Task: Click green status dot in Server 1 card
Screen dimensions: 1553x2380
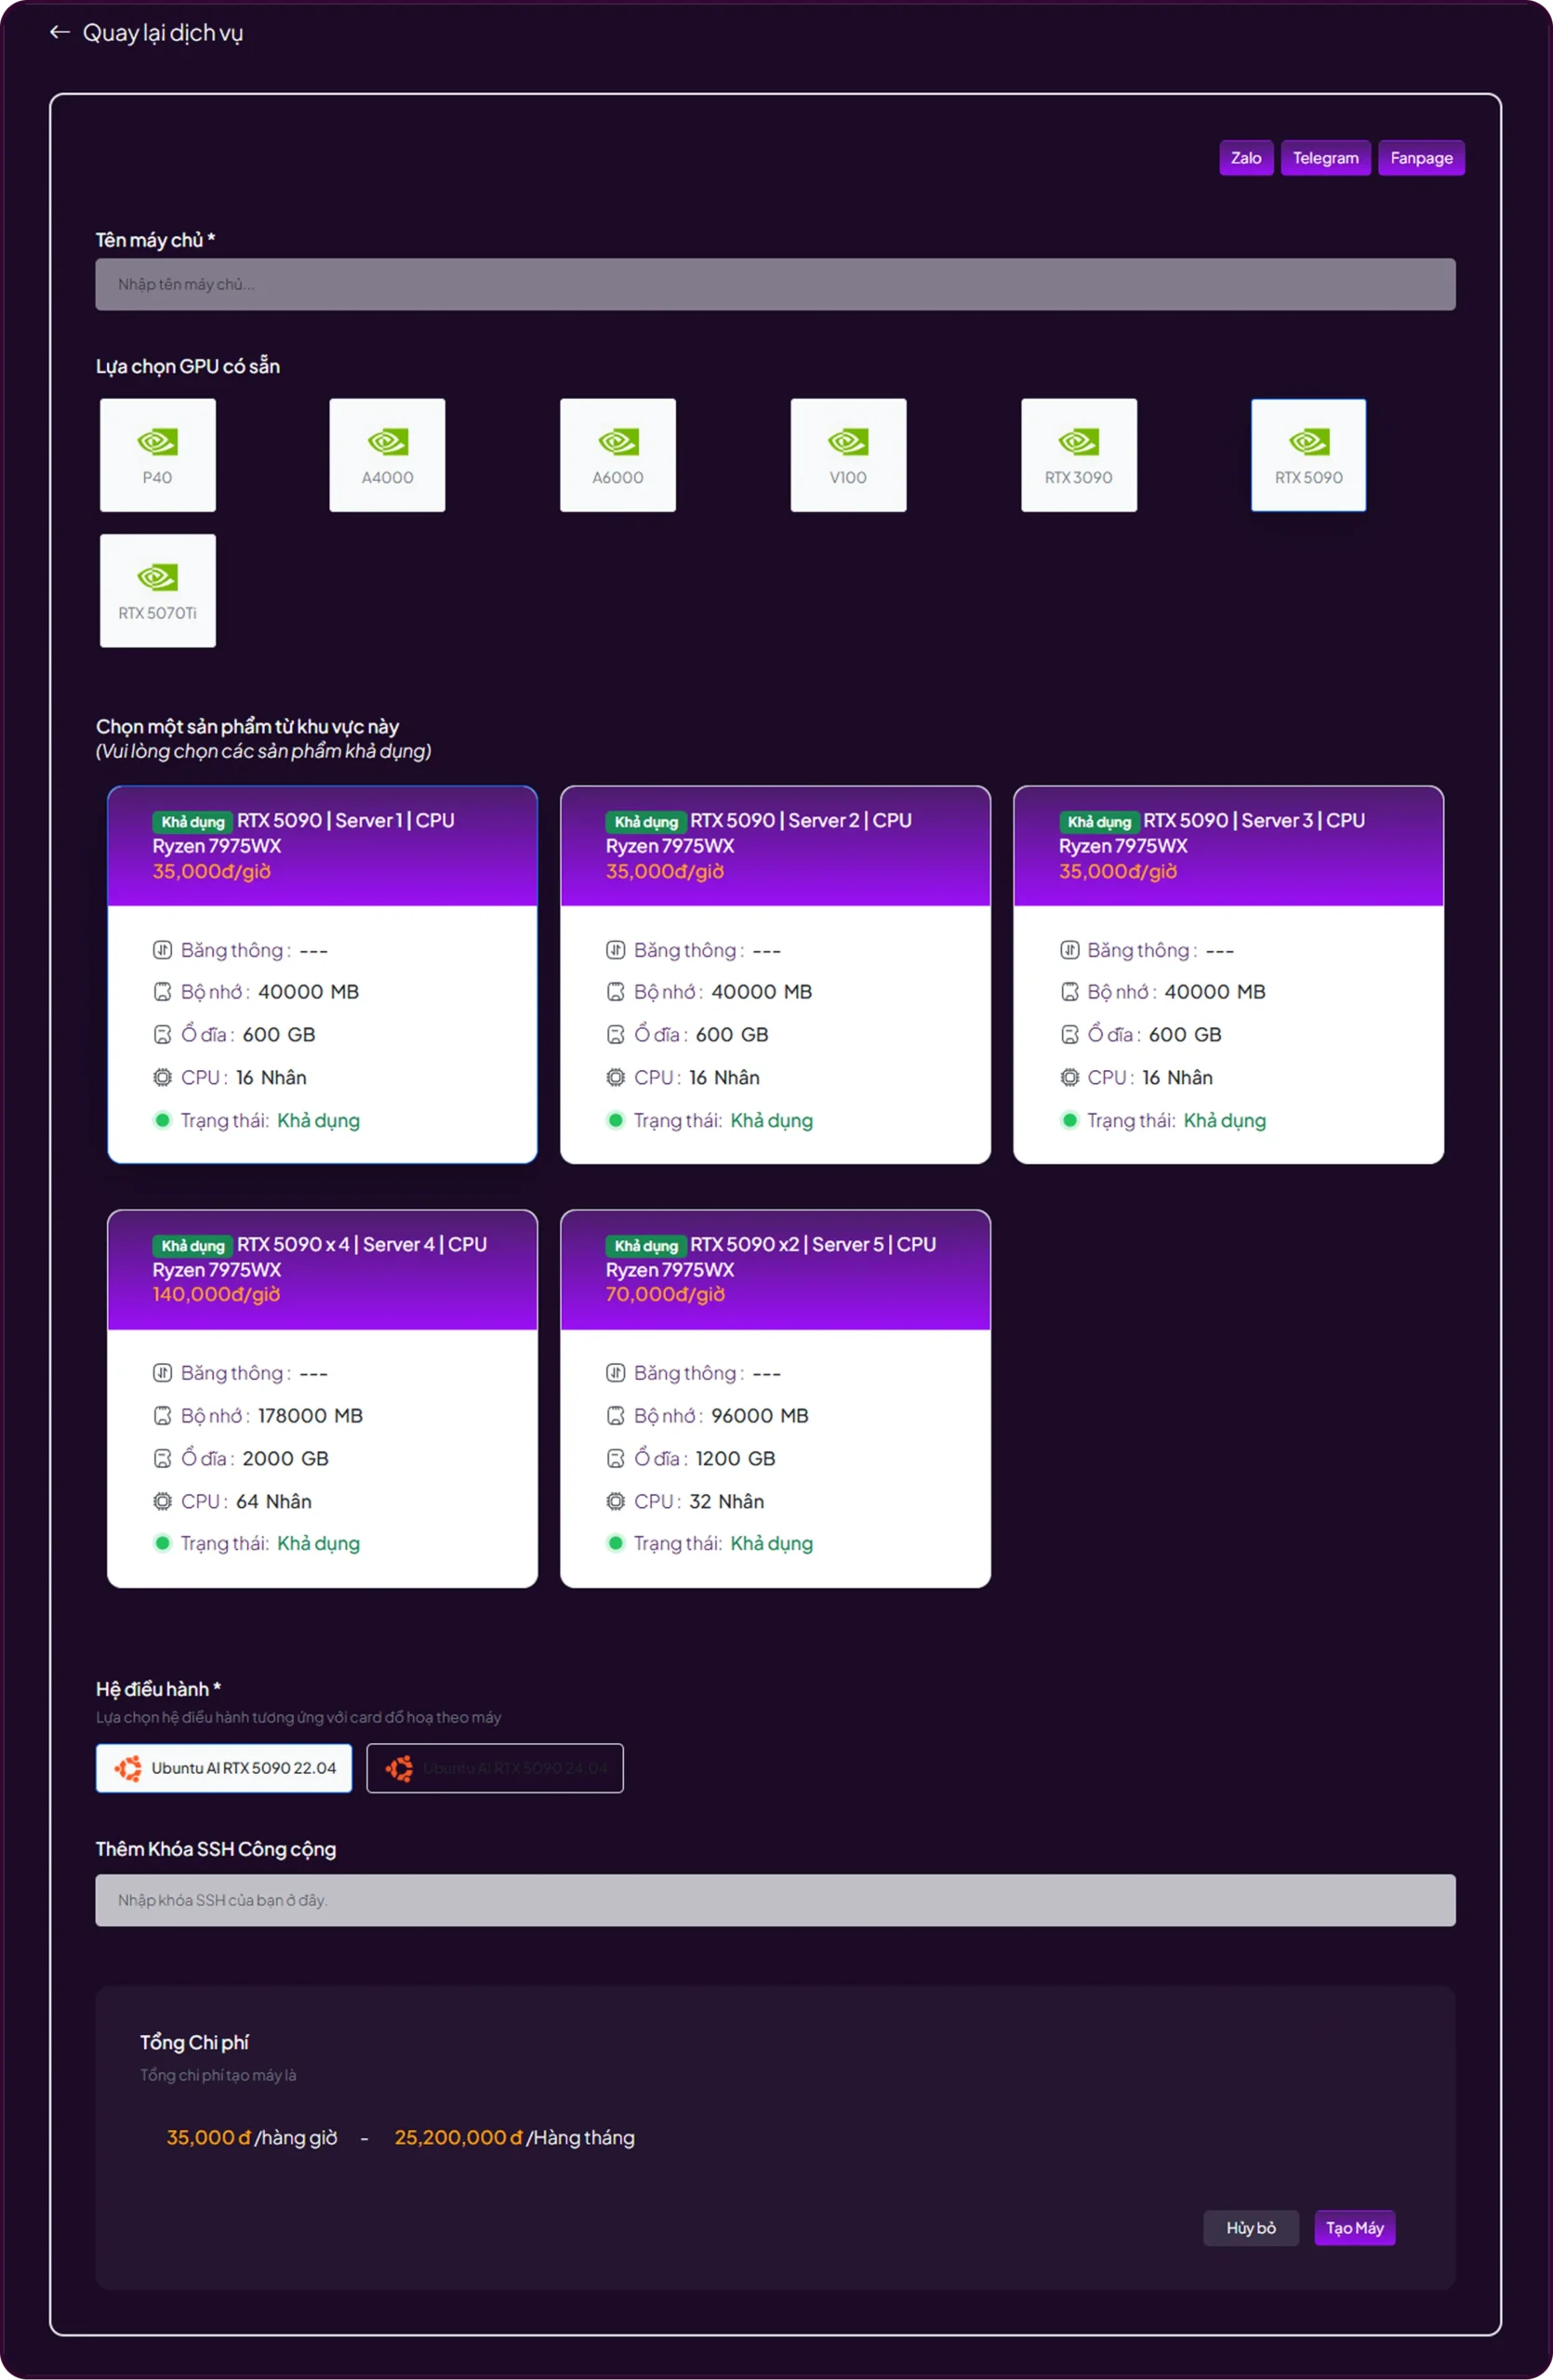Action: pyautogui.click(x=162, y=1120)
